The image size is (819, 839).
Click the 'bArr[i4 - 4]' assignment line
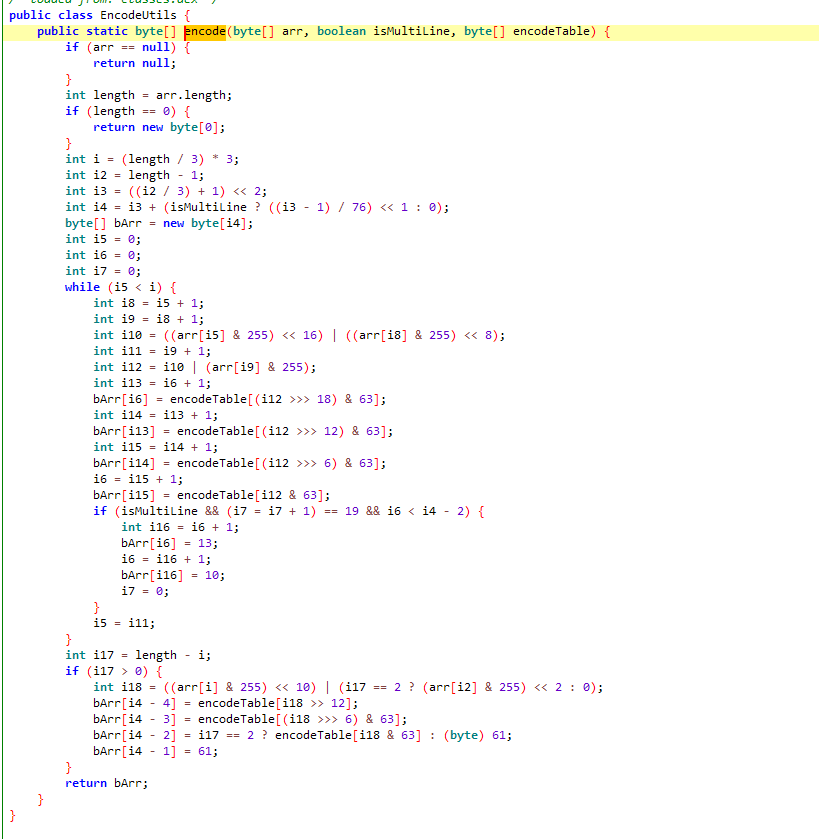[x=225, y=704]
